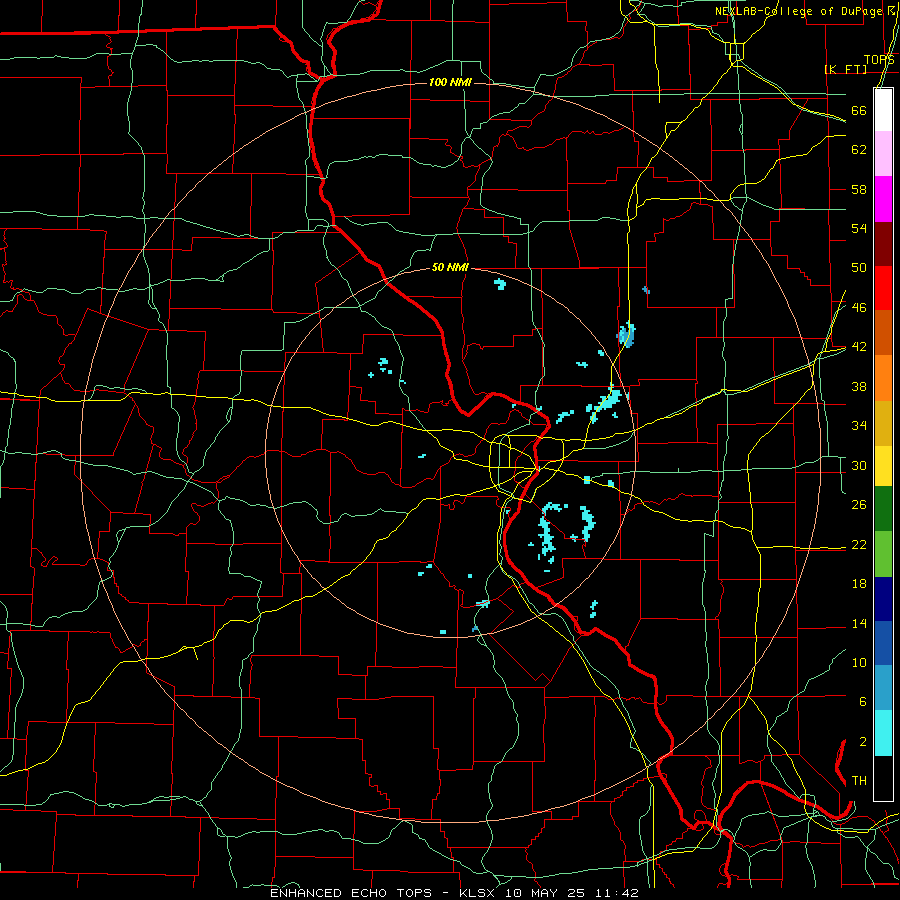Click the 'ENHANCED ECHO TOPS' title text
This screenshot has width=900, height=900.
tap(351, 893)
